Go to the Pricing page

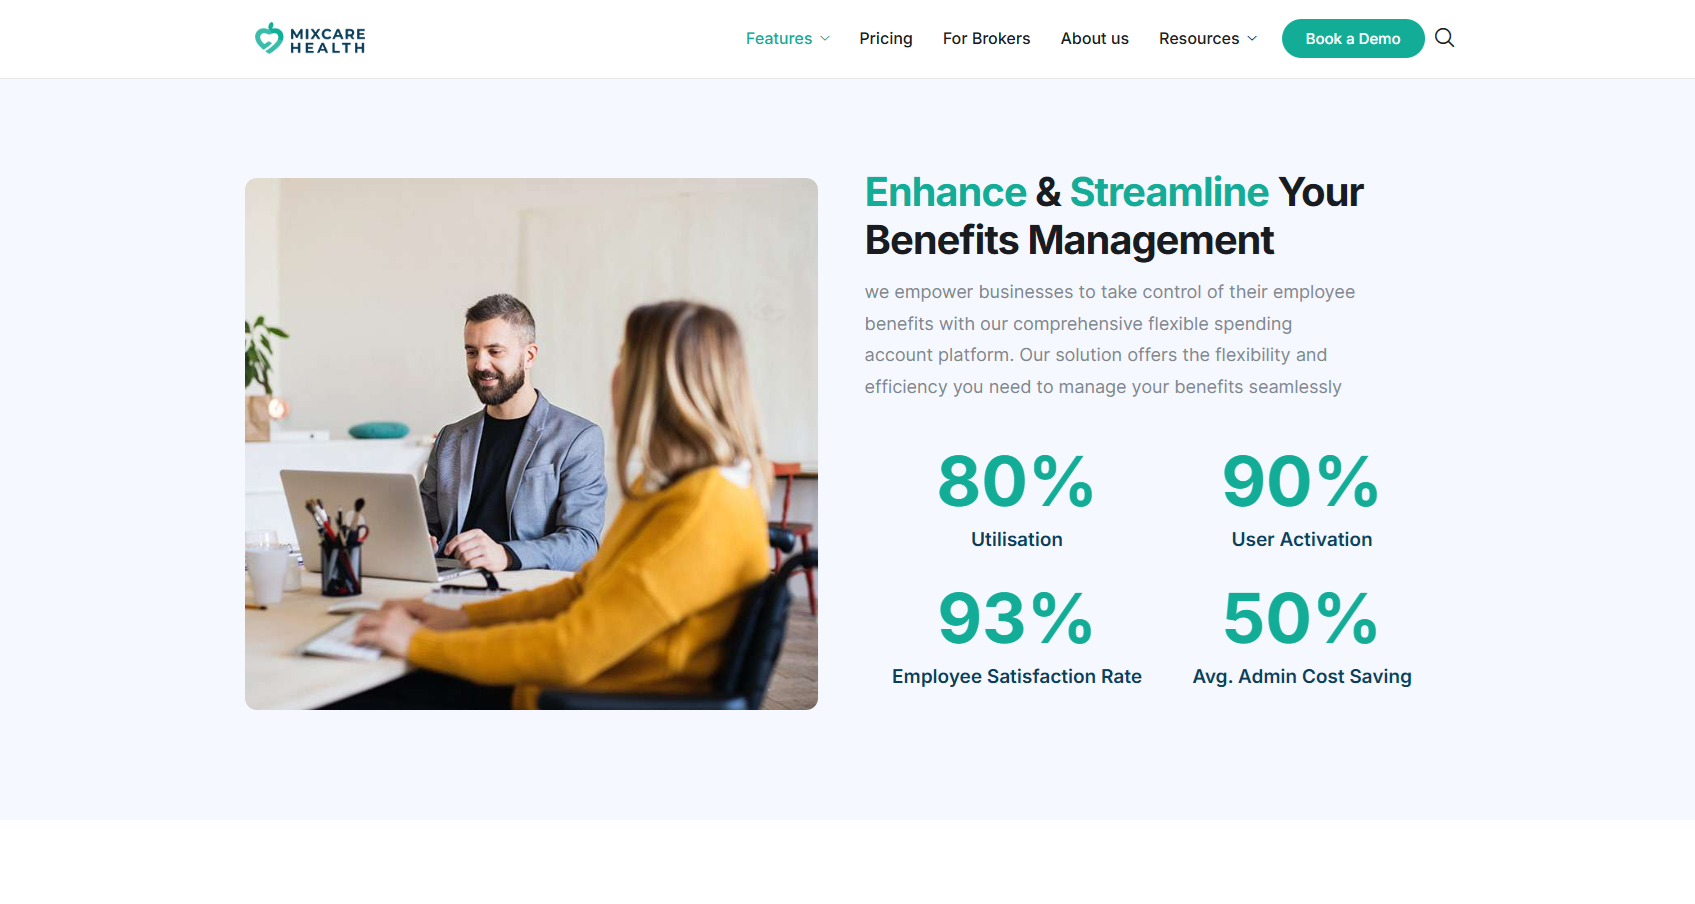pos(885,39)
